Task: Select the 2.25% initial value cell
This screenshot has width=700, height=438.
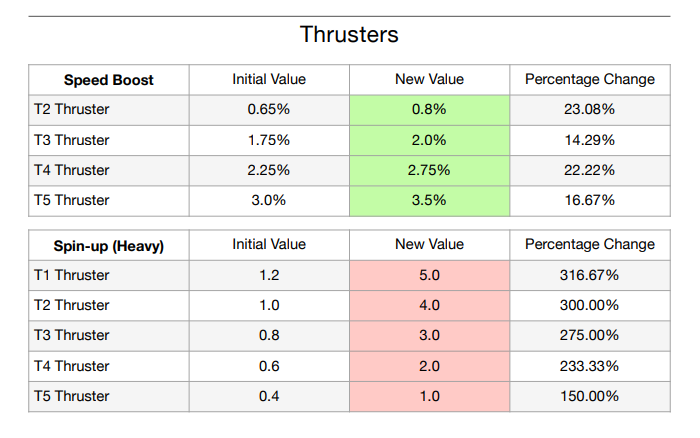Action: coord(269,170)
